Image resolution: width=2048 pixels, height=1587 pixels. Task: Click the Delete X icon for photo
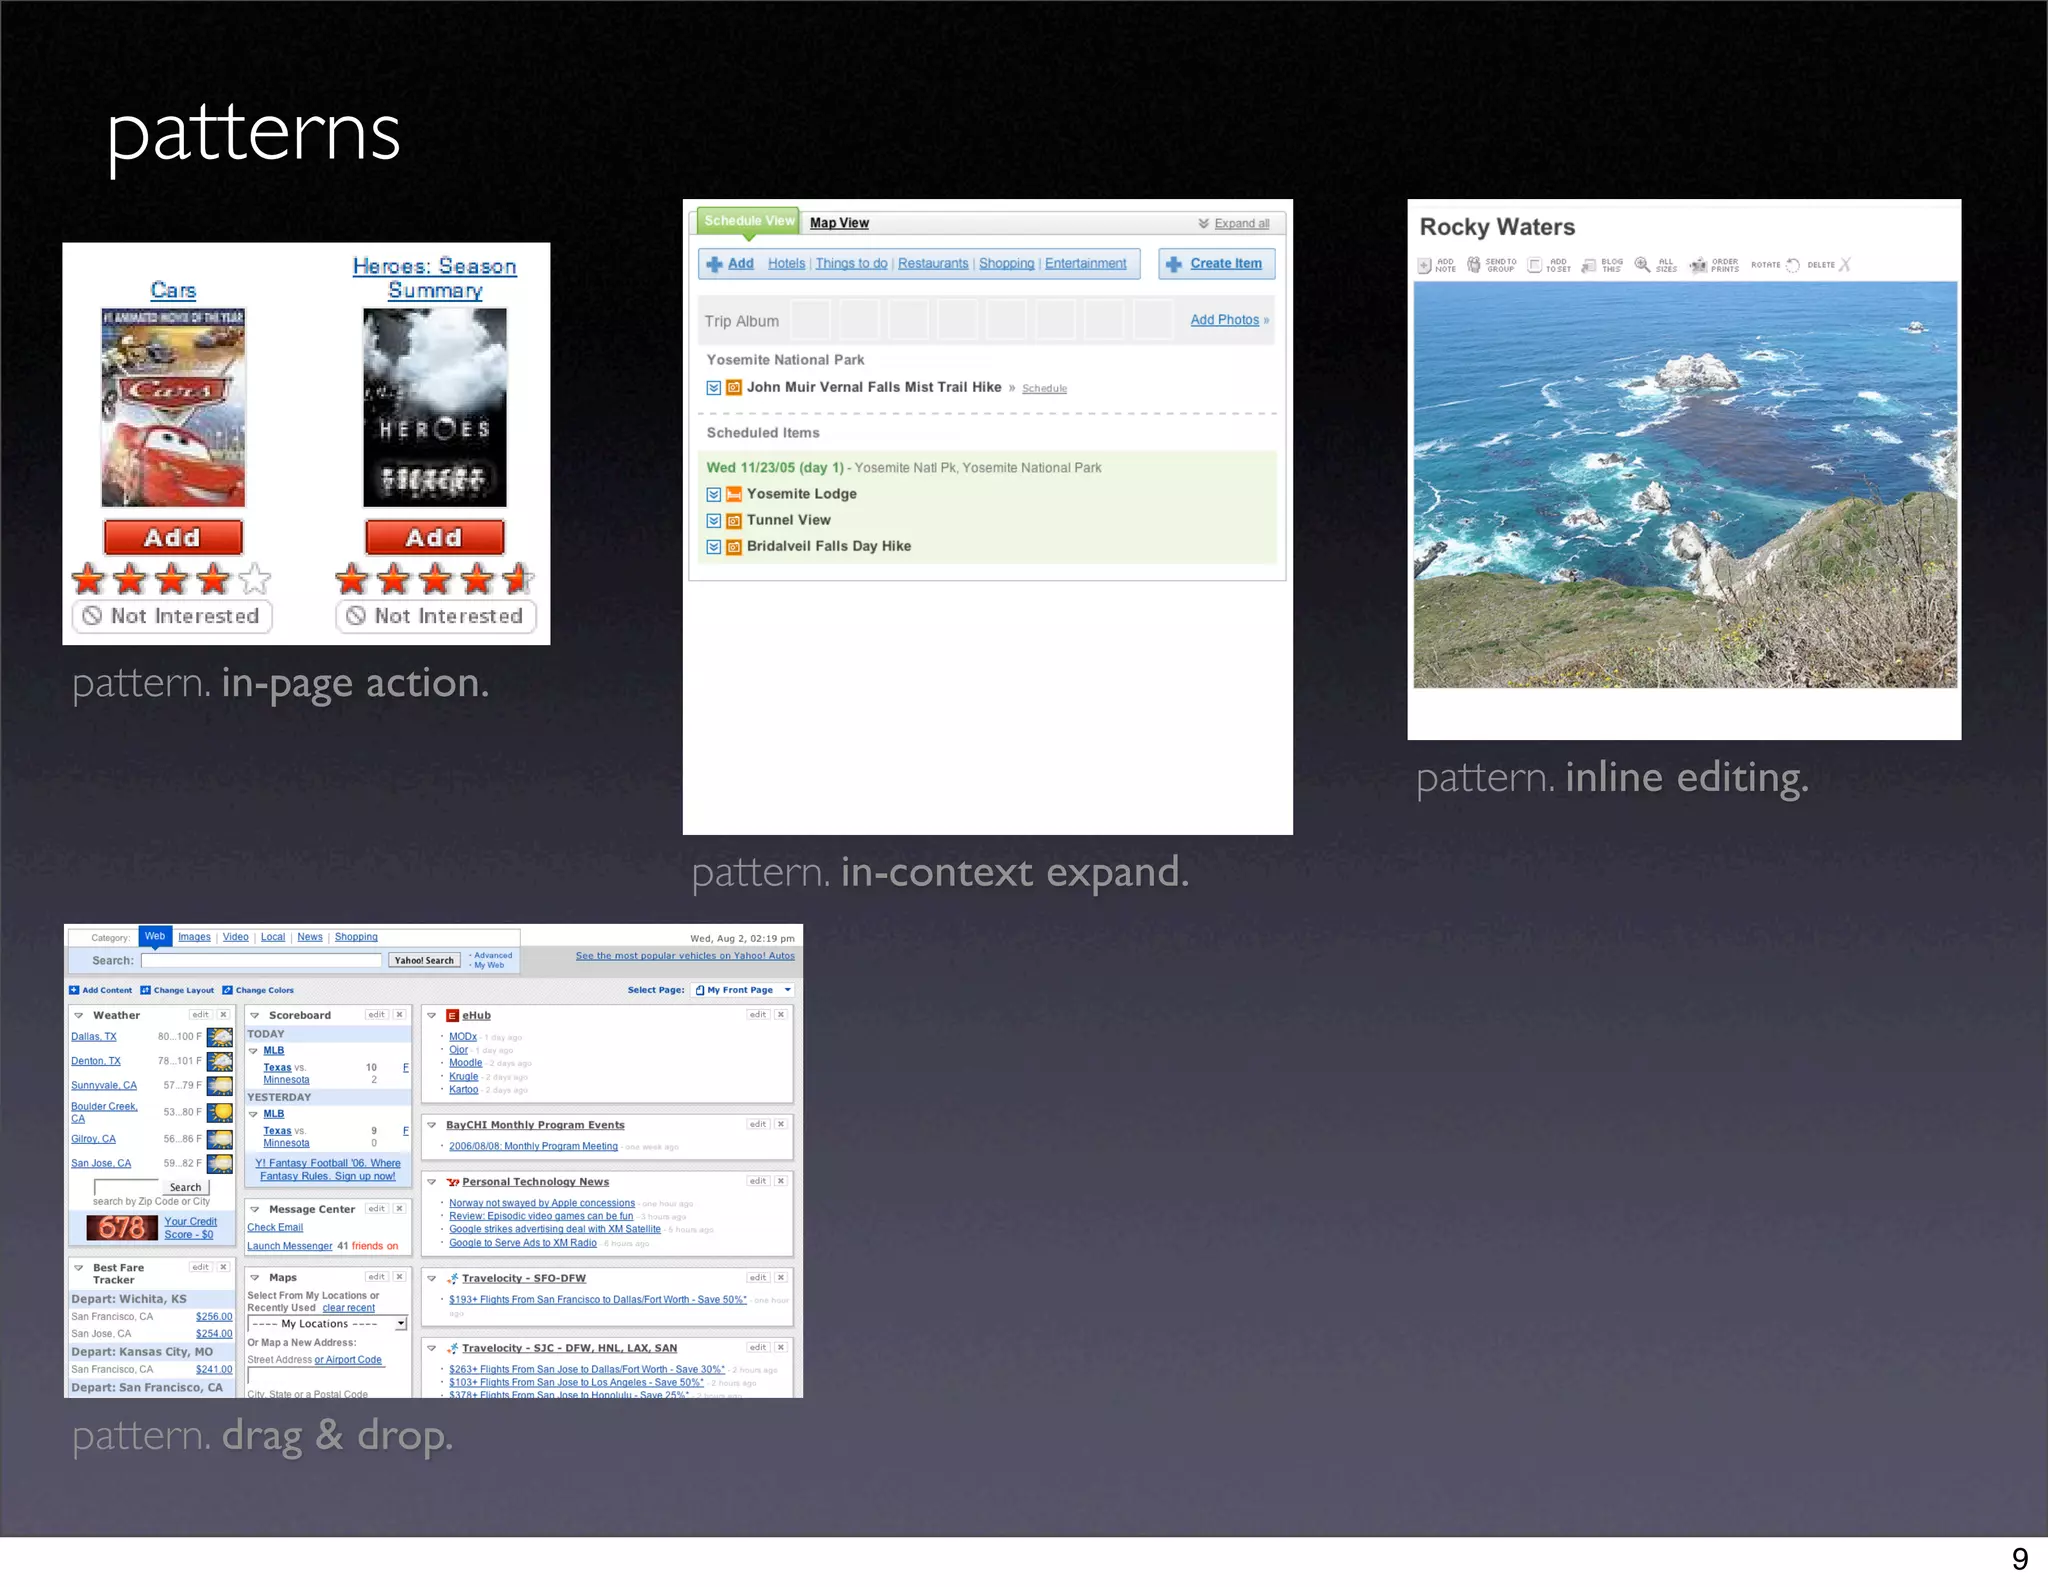coord(1845,265)
